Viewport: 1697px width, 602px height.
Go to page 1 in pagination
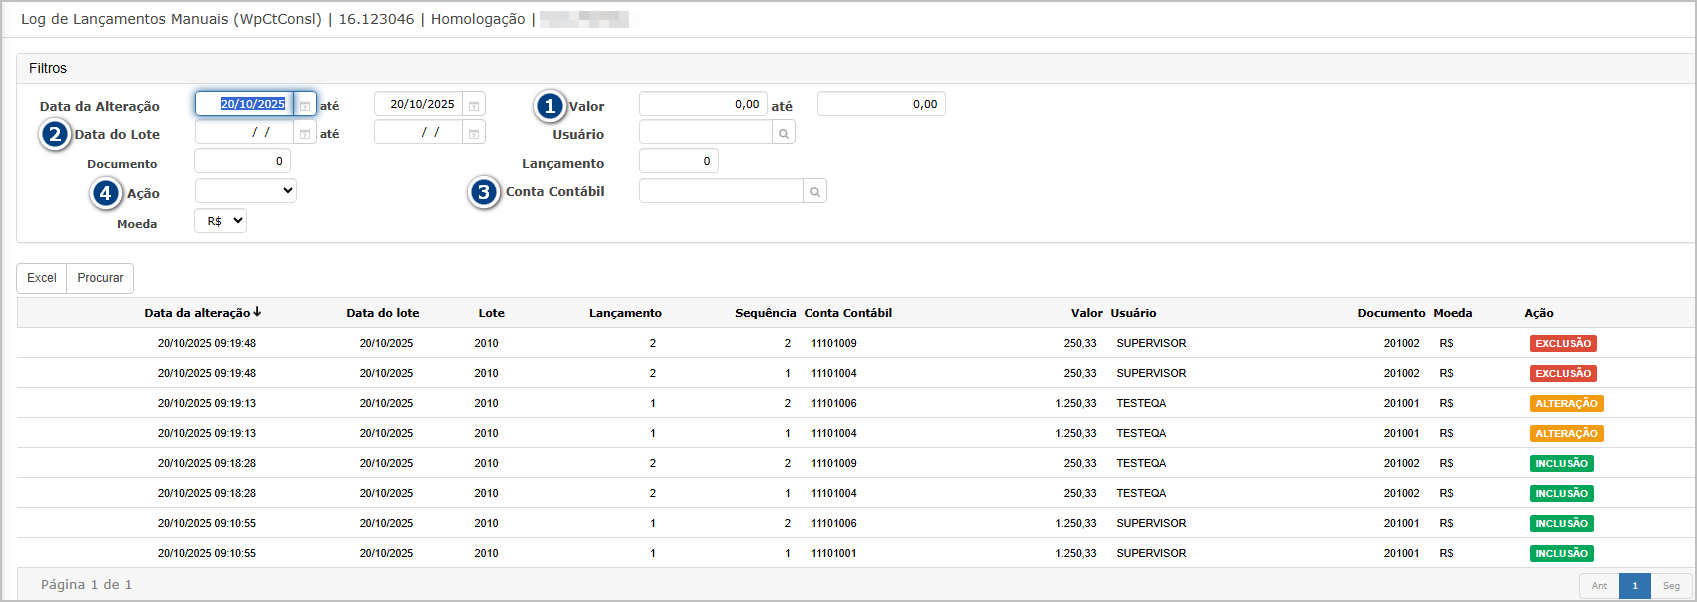tap(1635, 586)
